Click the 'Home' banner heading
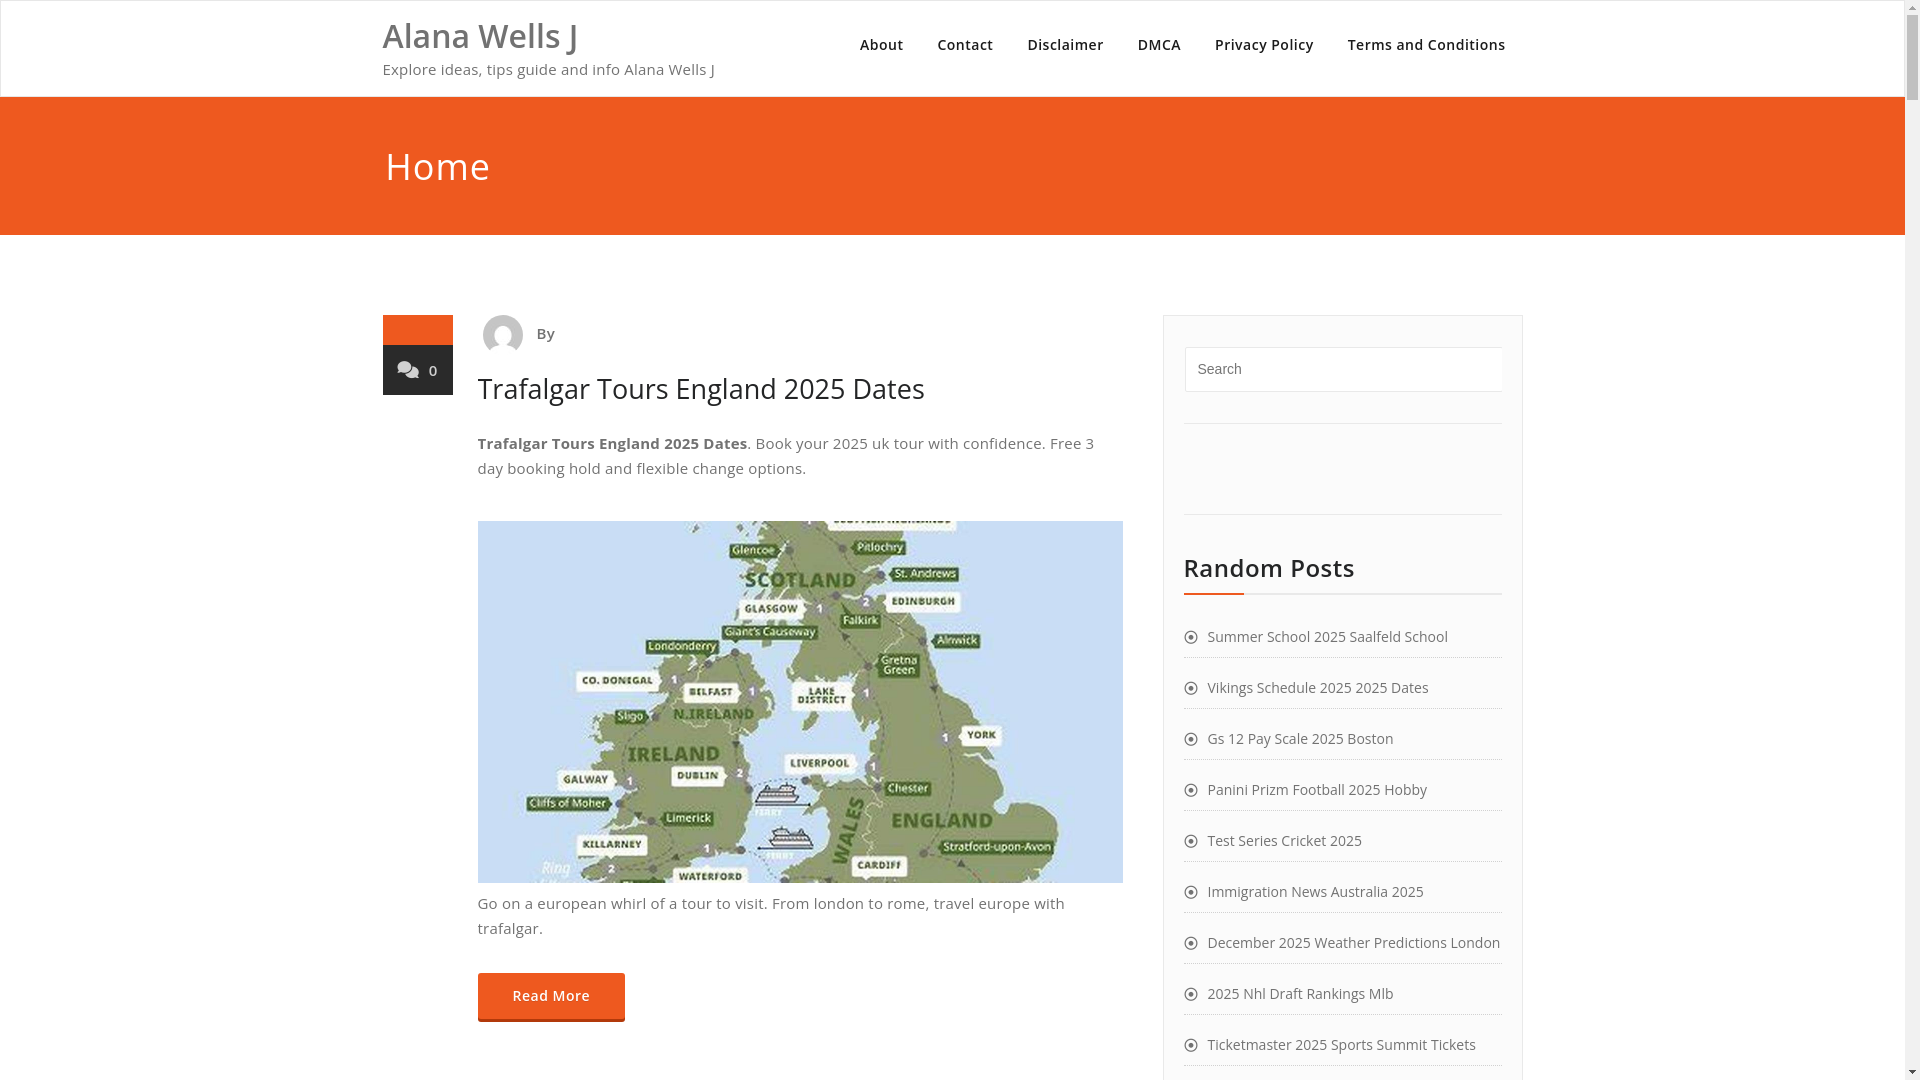 (x=437, y=166)
